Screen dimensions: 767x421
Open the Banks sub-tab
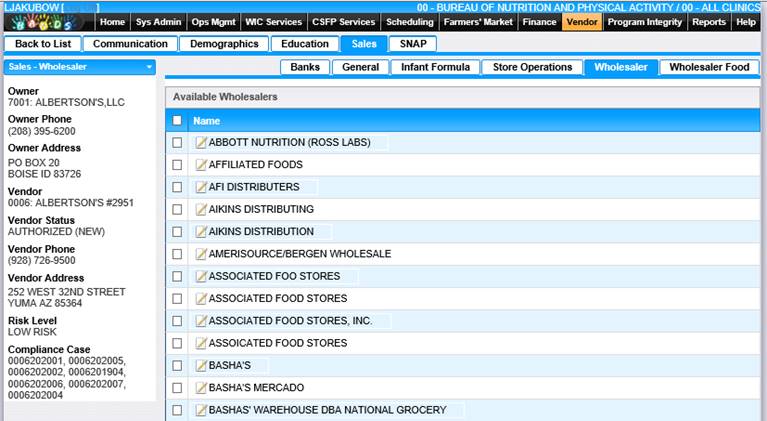[x=305, y=67]
